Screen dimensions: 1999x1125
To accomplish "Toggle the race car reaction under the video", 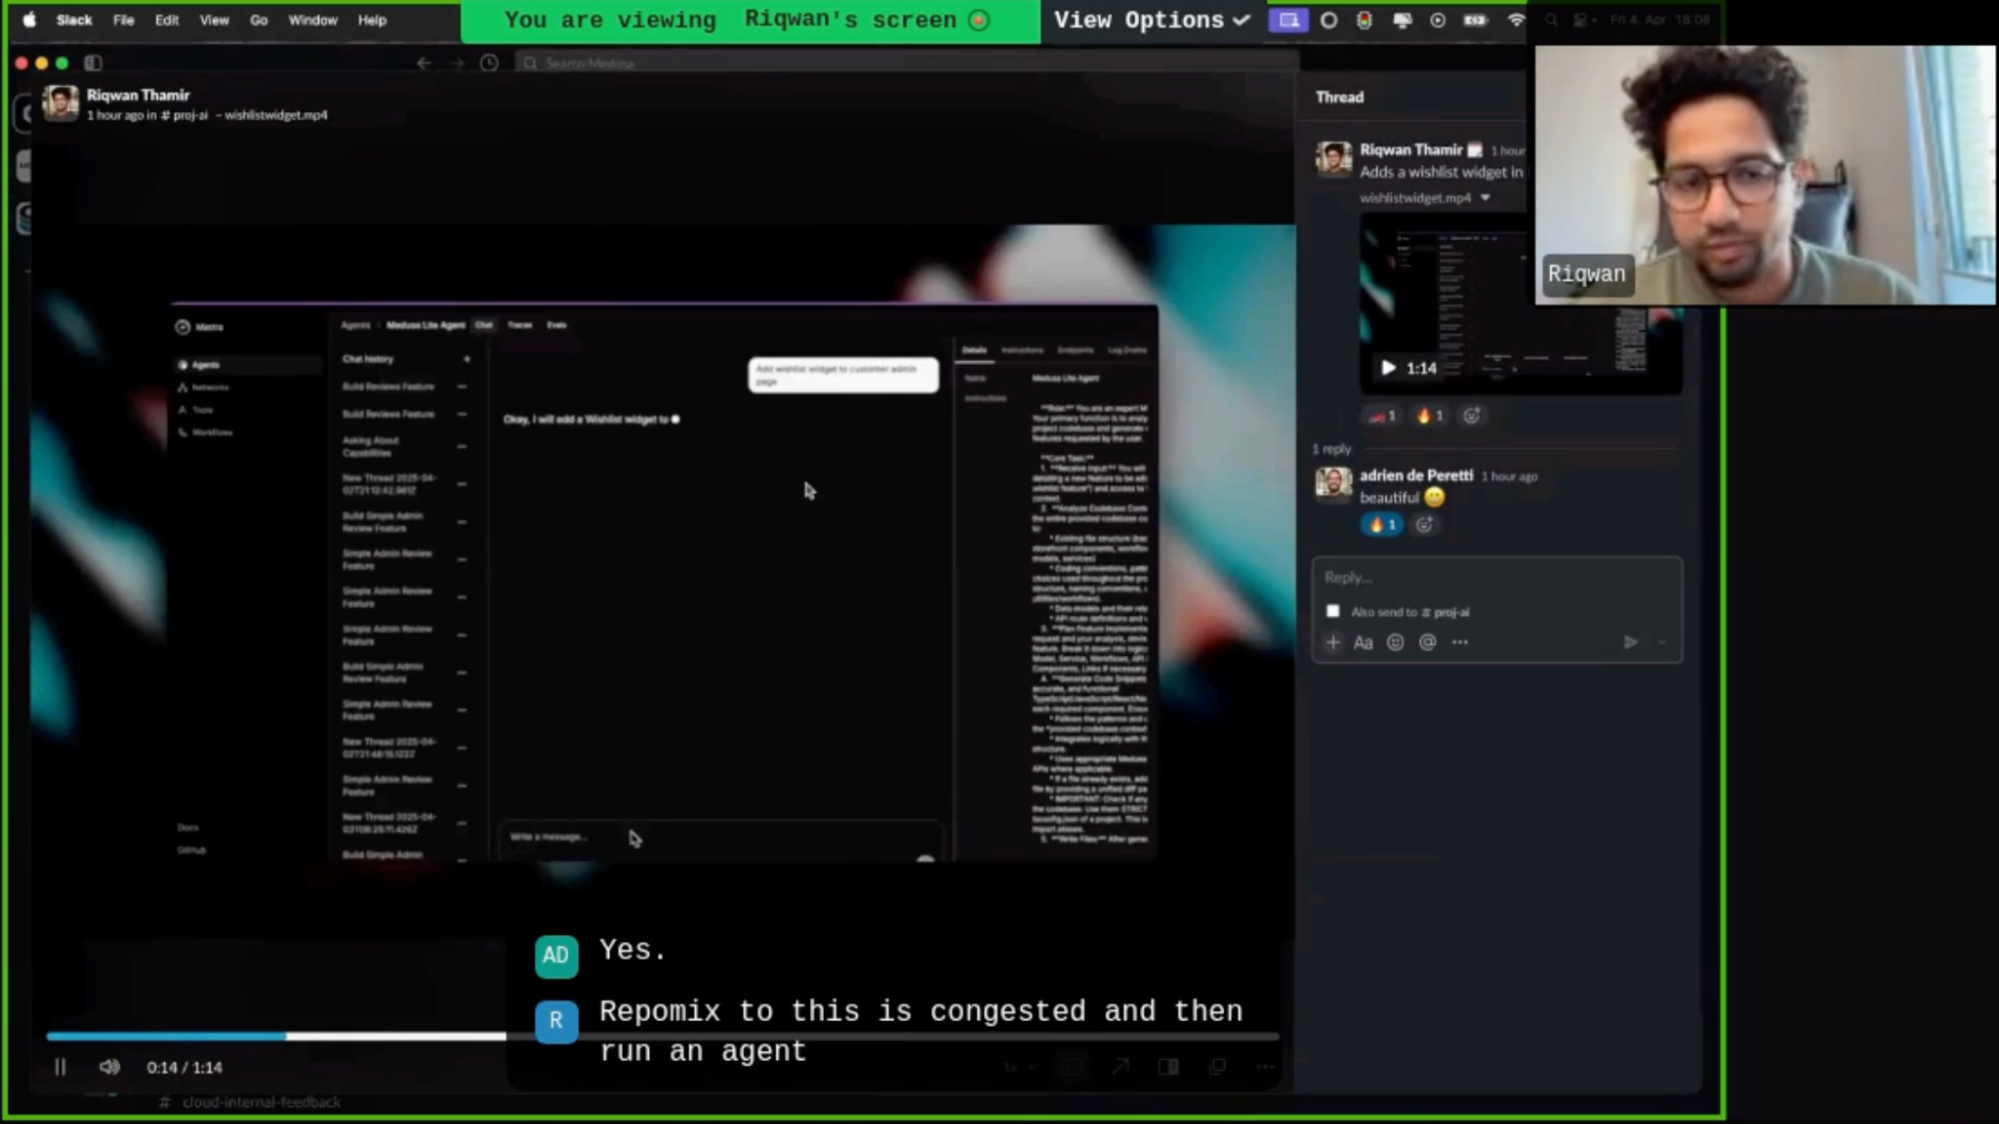I will pos(1383,415).
